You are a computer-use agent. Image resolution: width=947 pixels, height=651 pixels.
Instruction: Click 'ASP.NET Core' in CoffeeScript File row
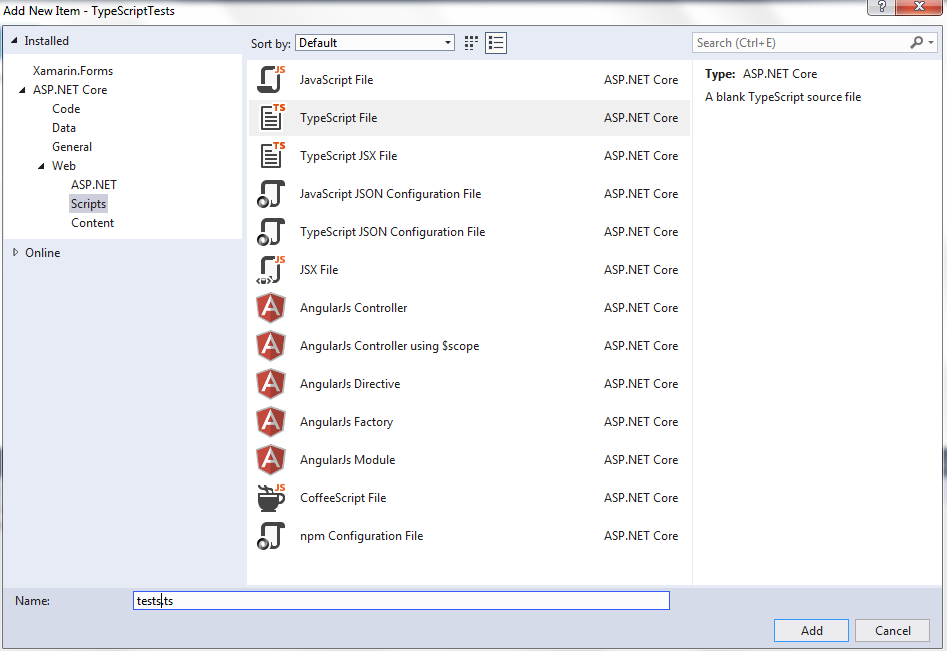click(641, 498)
